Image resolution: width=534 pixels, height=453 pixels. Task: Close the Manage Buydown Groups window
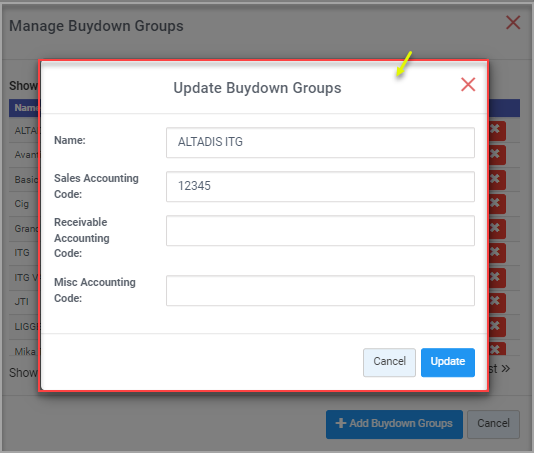[513, 22]
